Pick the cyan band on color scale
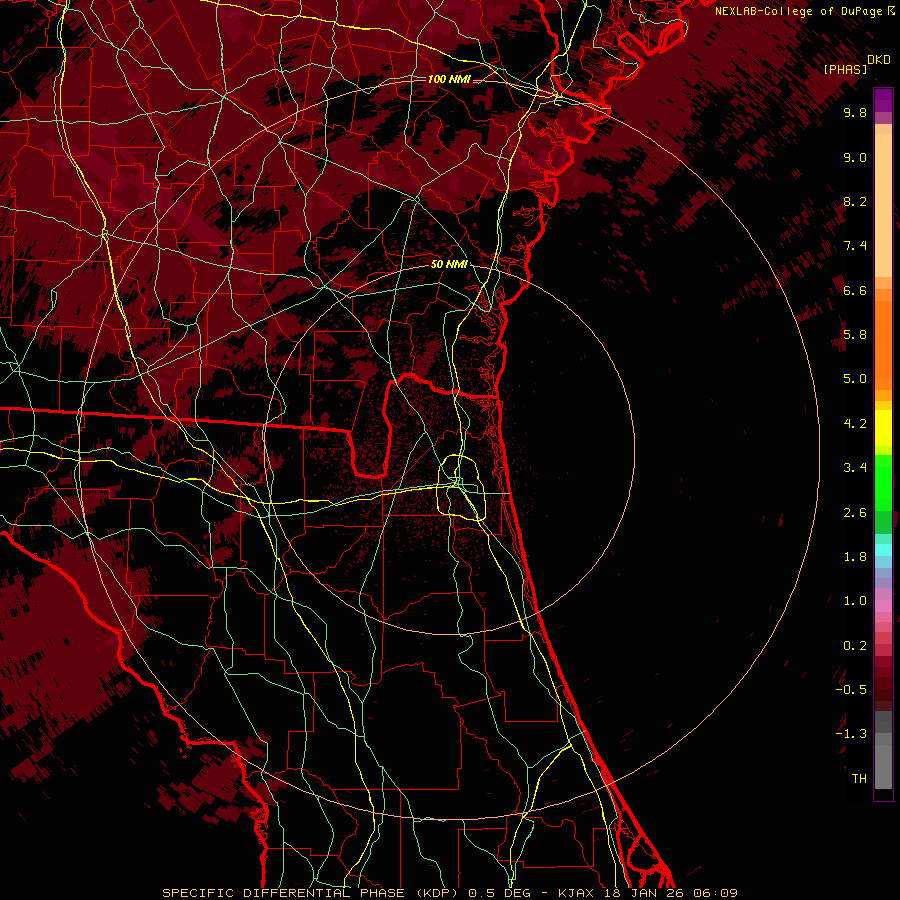The image size is (900, 900). [x=883, y=550]
